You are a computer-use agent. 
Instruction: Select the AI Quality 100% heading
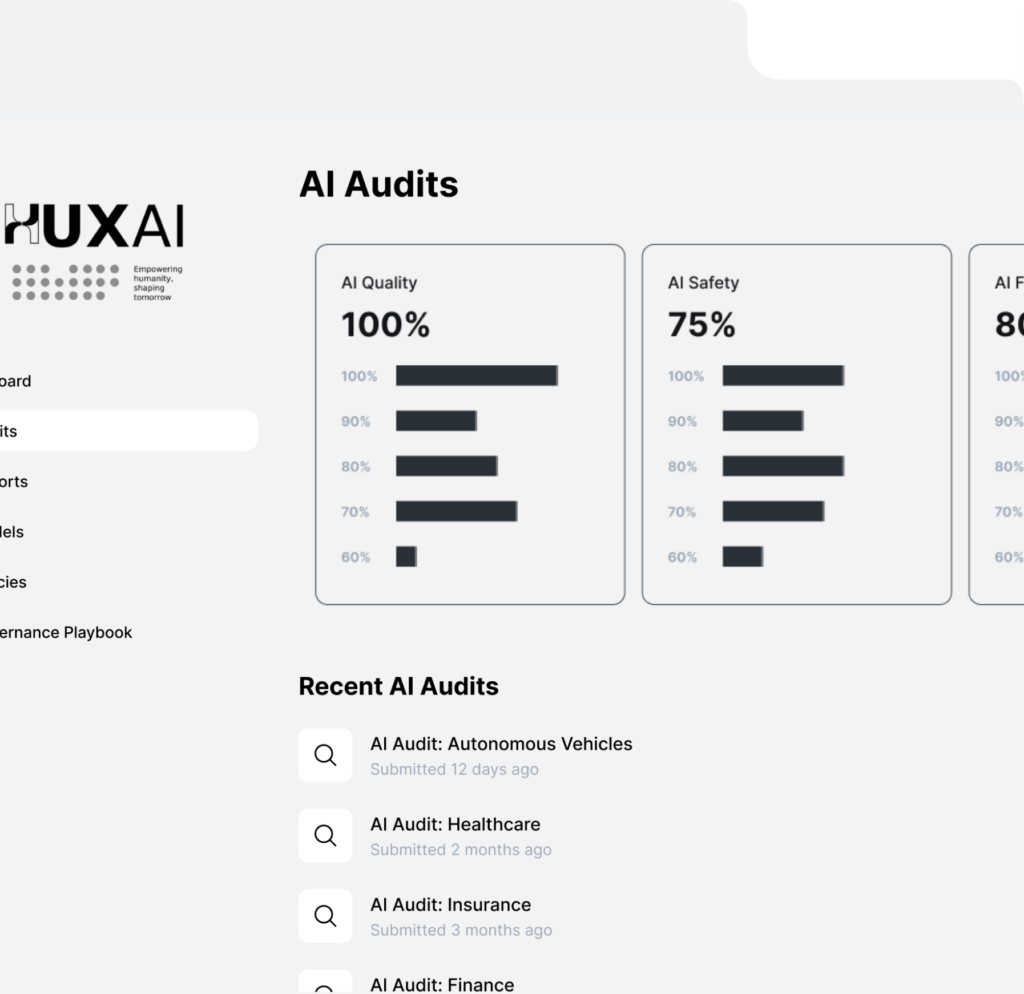pos(386,325)
